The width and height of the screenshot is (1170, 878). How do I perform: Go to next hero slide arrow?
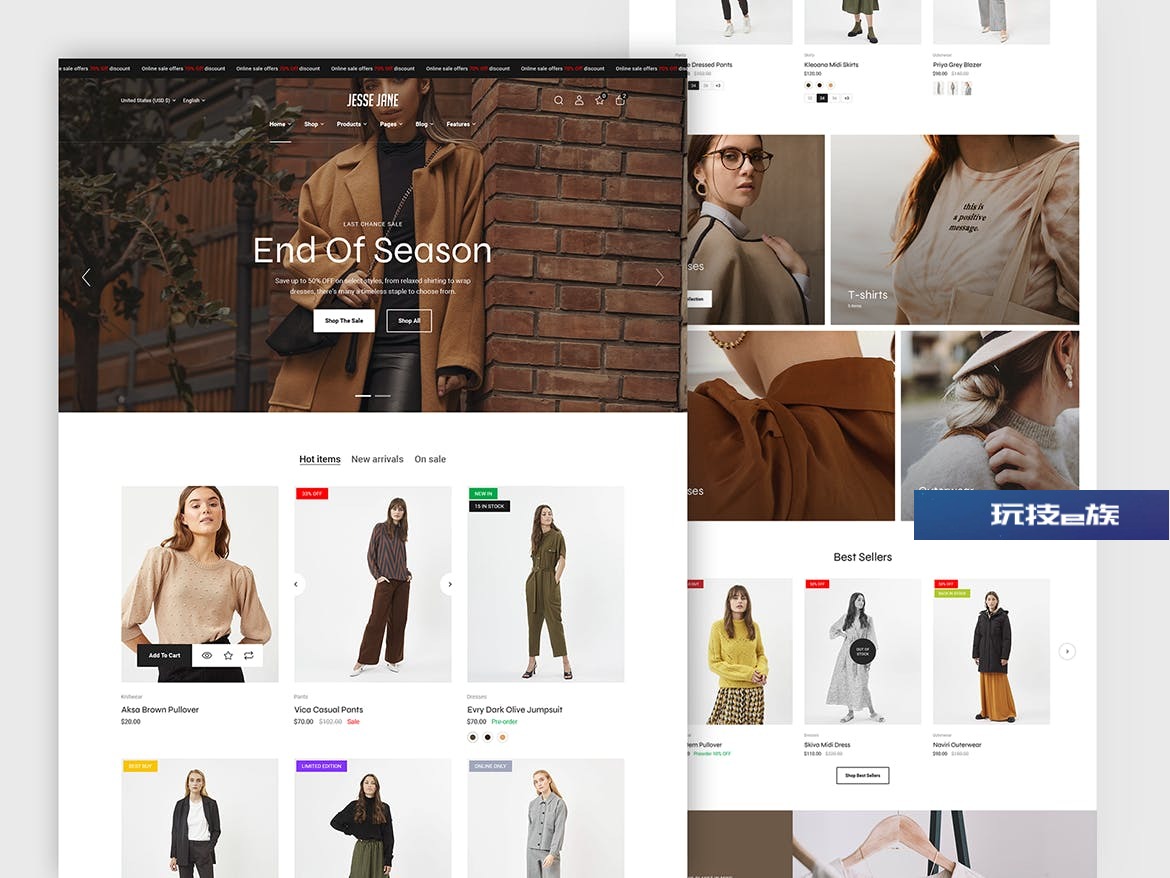(x=660, y=277)
